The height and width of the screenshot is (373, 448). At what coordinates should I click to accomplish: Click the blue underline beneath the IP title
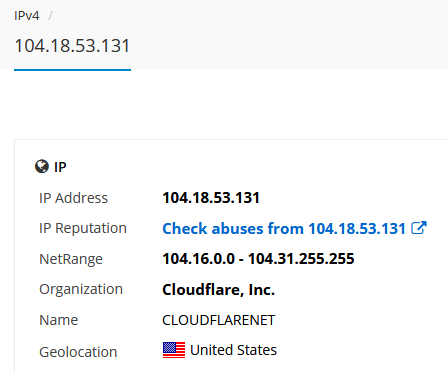[x=72, y=70]
